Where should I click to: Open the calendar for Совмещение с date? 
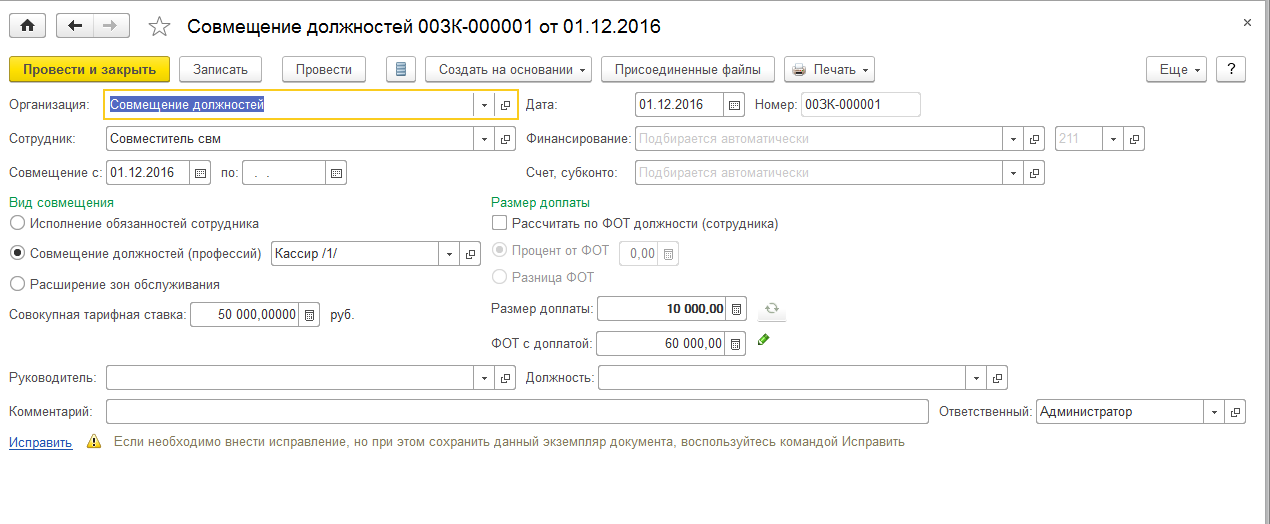(201, 173)
